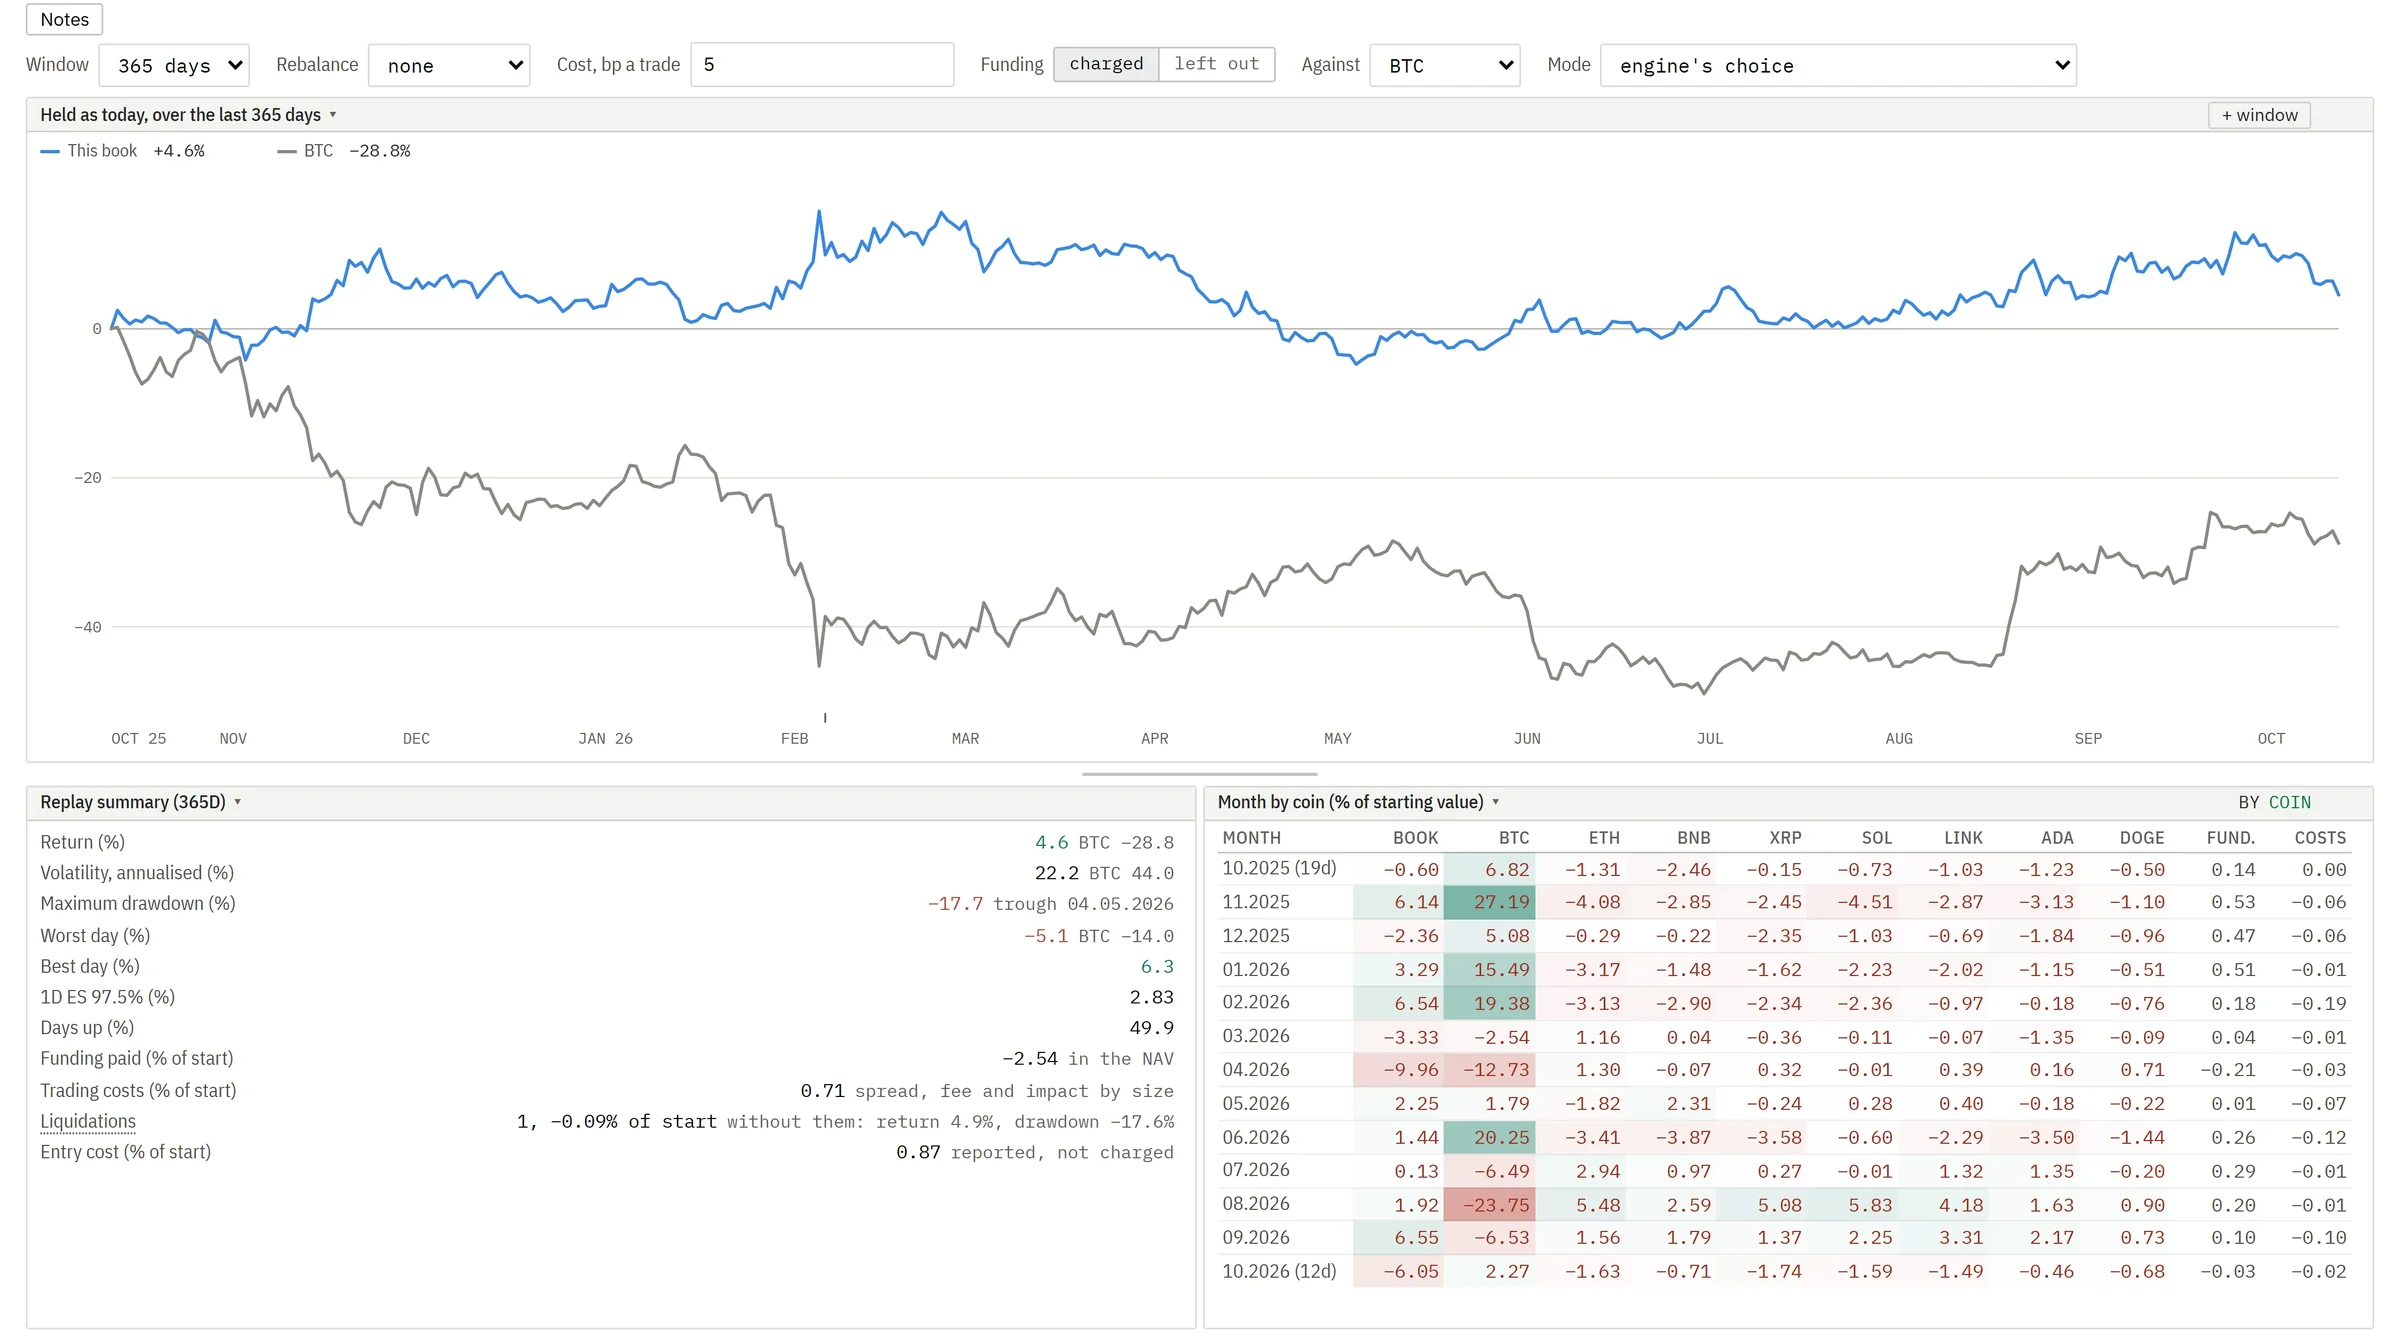
Task: Click the ETH column header
Action: (1604, 838)
